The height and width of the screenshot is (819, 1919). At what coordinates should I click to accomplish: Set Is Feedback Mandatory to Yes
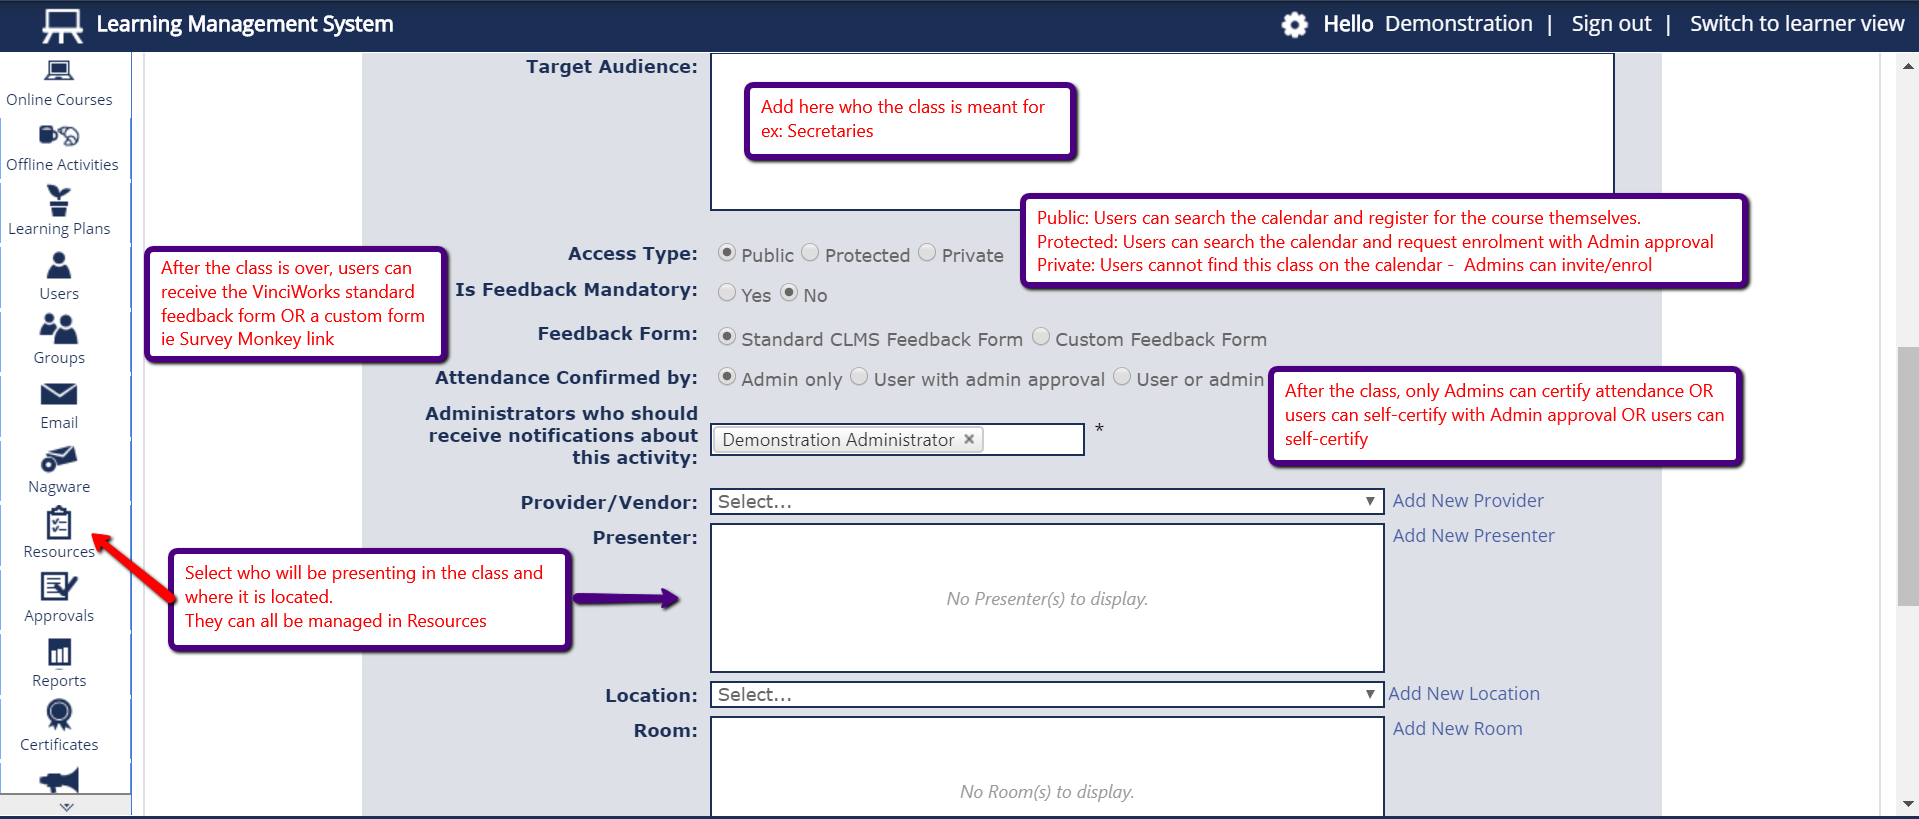click(x=727, y=293)
